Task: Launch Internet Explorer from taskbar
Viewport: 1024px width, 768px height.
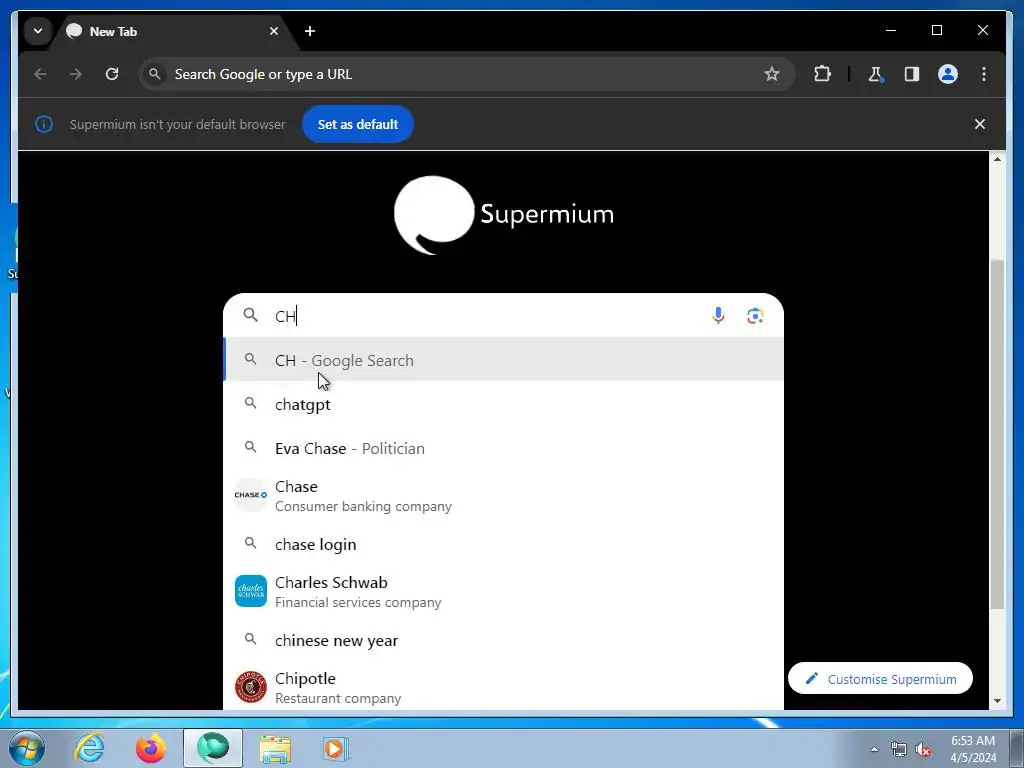Action: pos(89,748)
